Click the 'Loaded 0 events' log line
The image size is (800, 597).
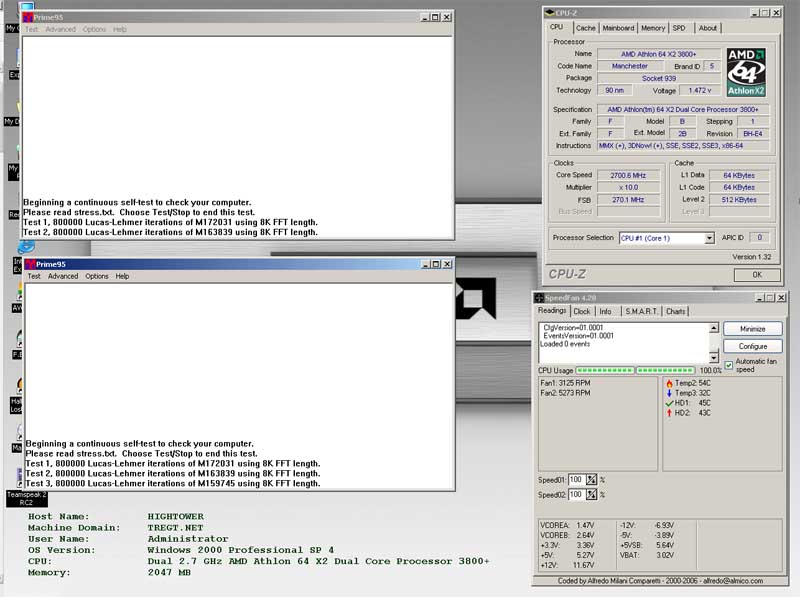point(565,344)
